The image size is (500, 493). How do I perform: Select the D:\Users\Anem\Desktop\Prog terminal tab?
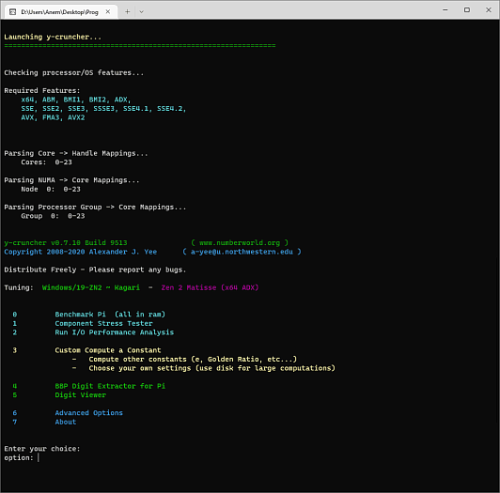[x=60, y=12]
